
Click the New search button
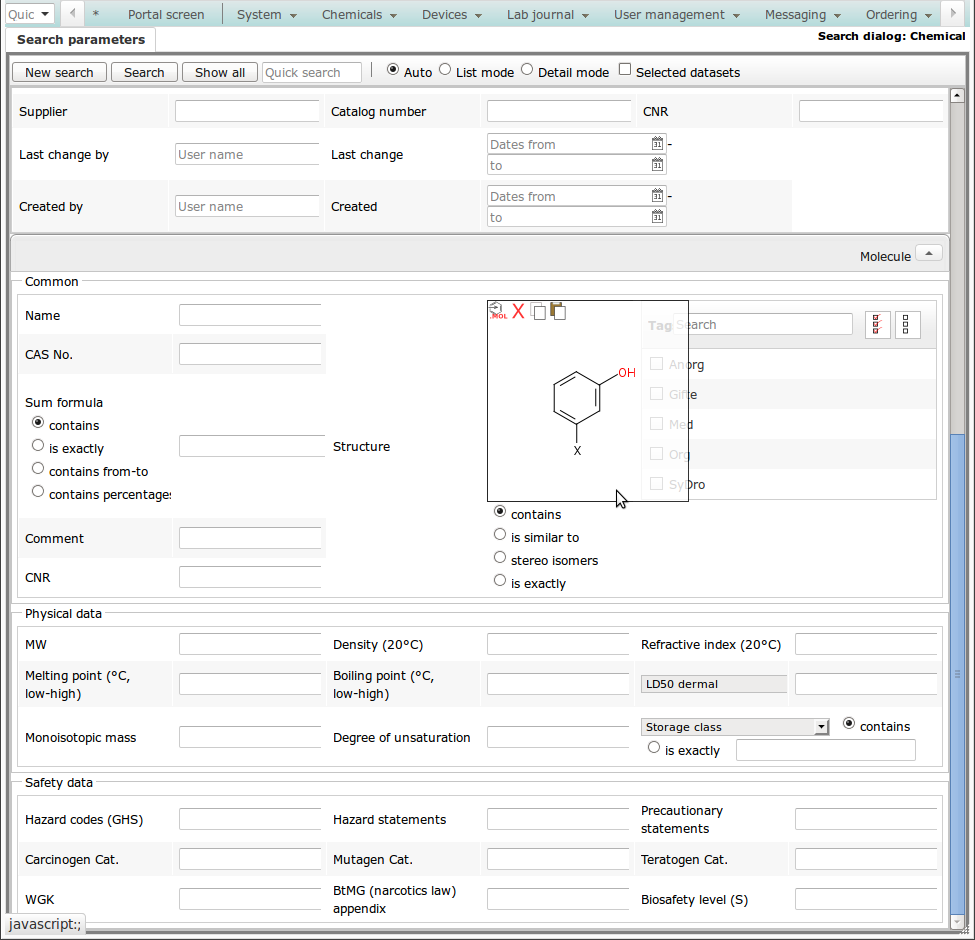pyautogui.click(x=59, y=72)
